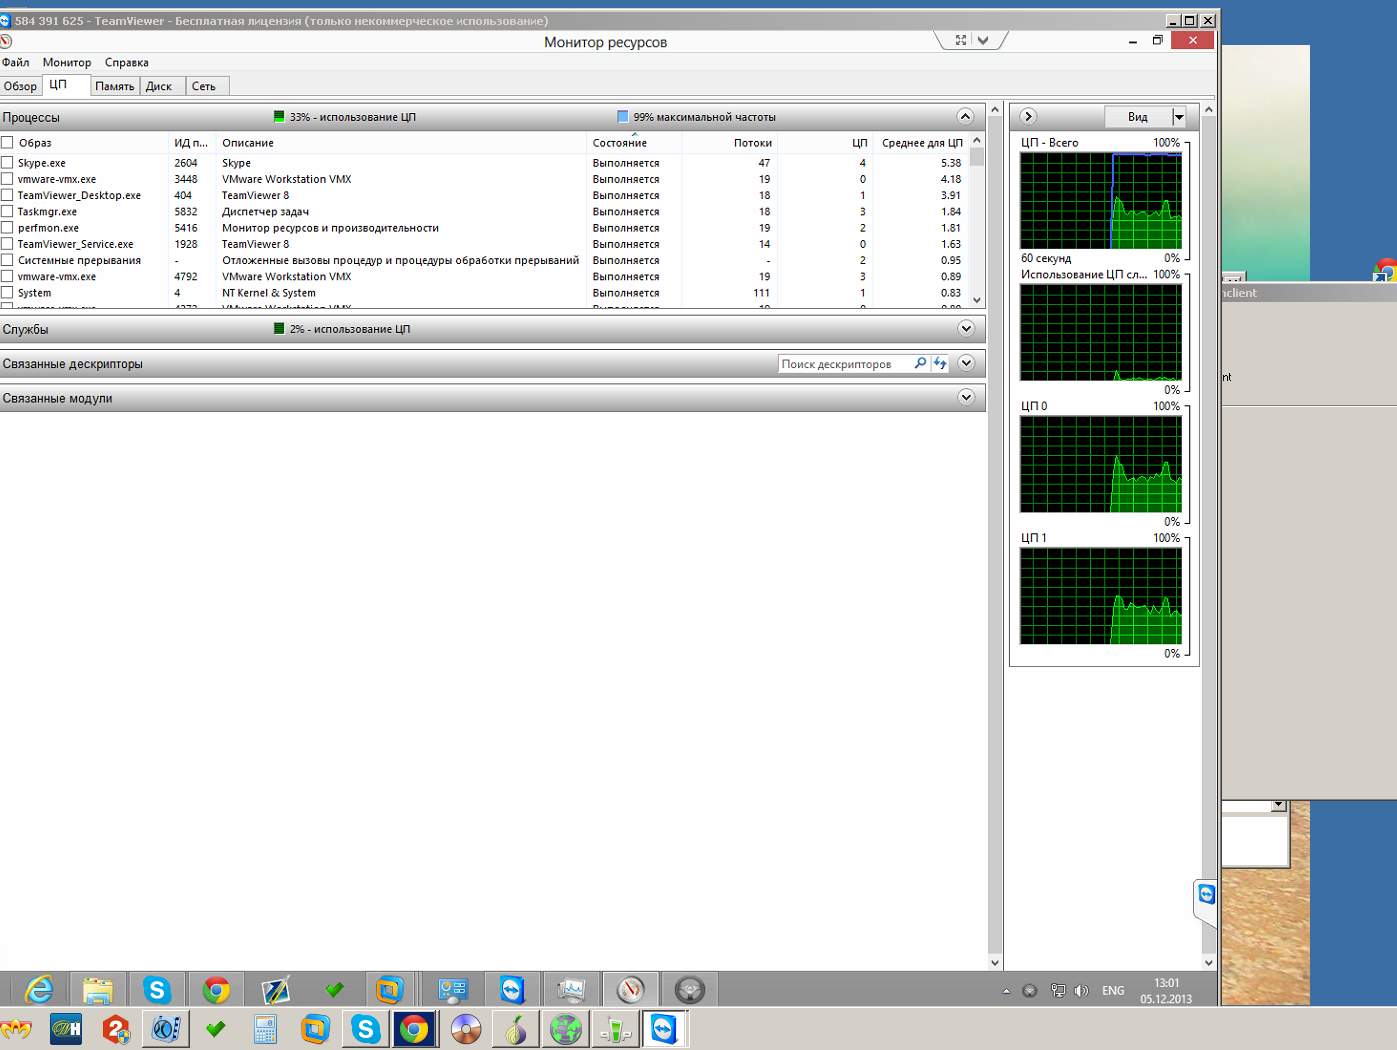Click the refresh icon beside the descriptor search
Image resolution: width=1397 pixels, height=1050 pixels.
pos(940,363)
